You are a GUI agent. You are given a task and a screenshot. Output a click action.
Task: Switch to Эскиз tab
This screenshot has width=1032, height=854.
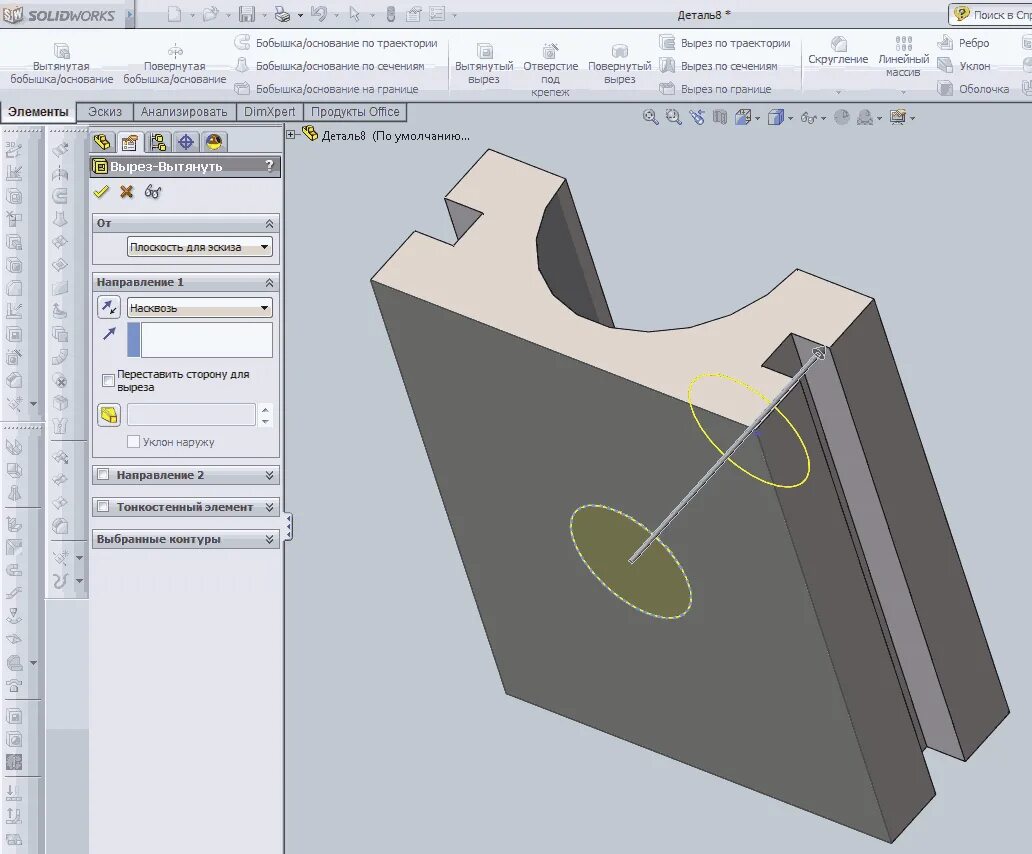[105, 112]
